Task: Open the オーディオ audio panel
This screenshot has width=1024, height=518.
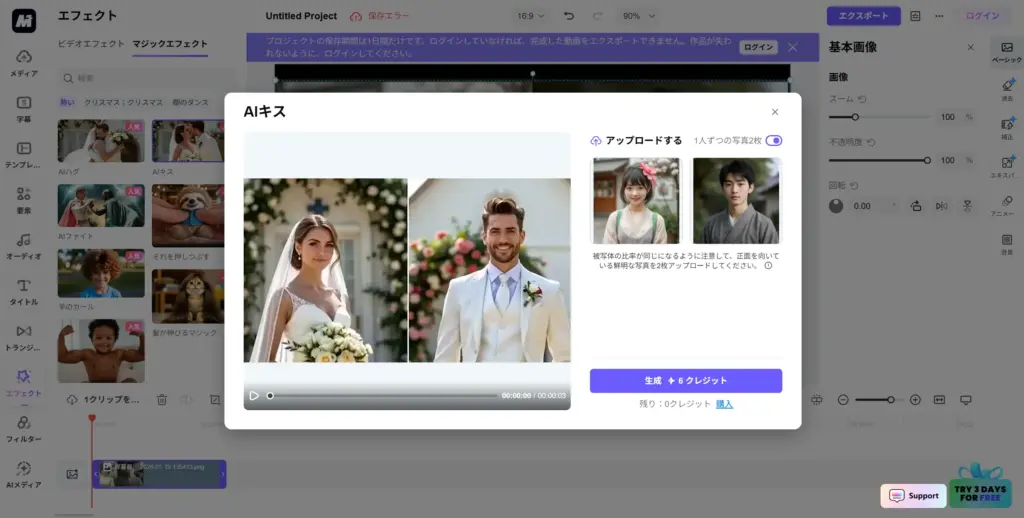Action: tap(24, 246)
